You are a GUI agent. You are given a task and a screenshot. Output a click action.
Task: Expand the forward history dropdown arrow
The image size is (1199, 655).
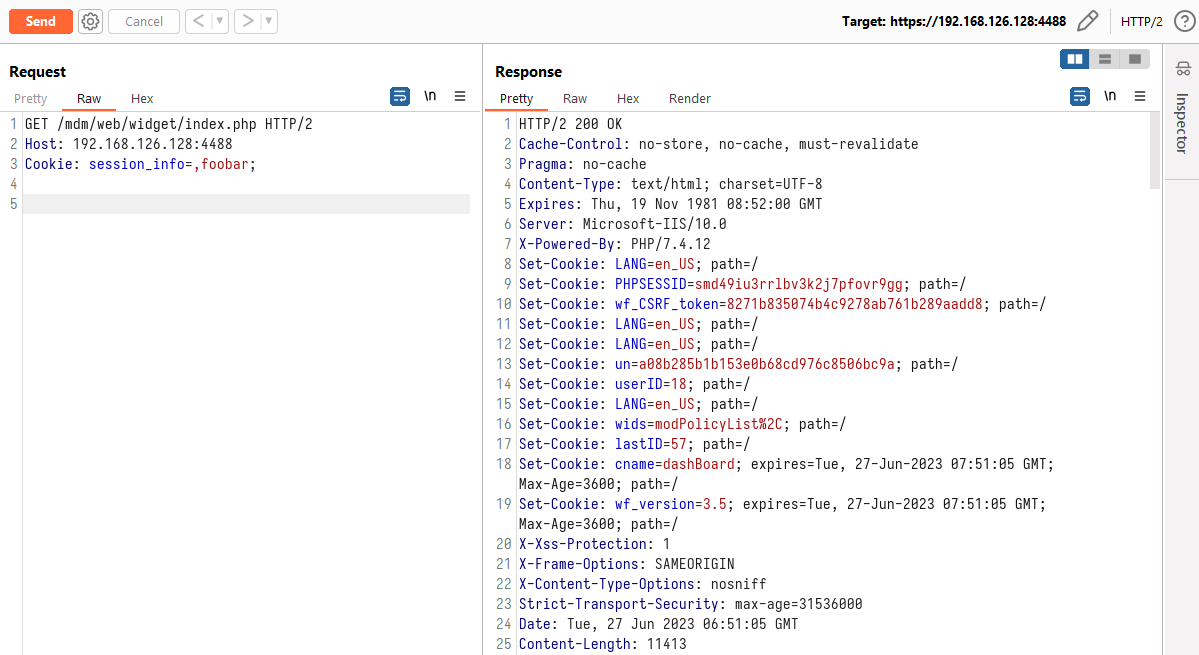coord(268,21)
